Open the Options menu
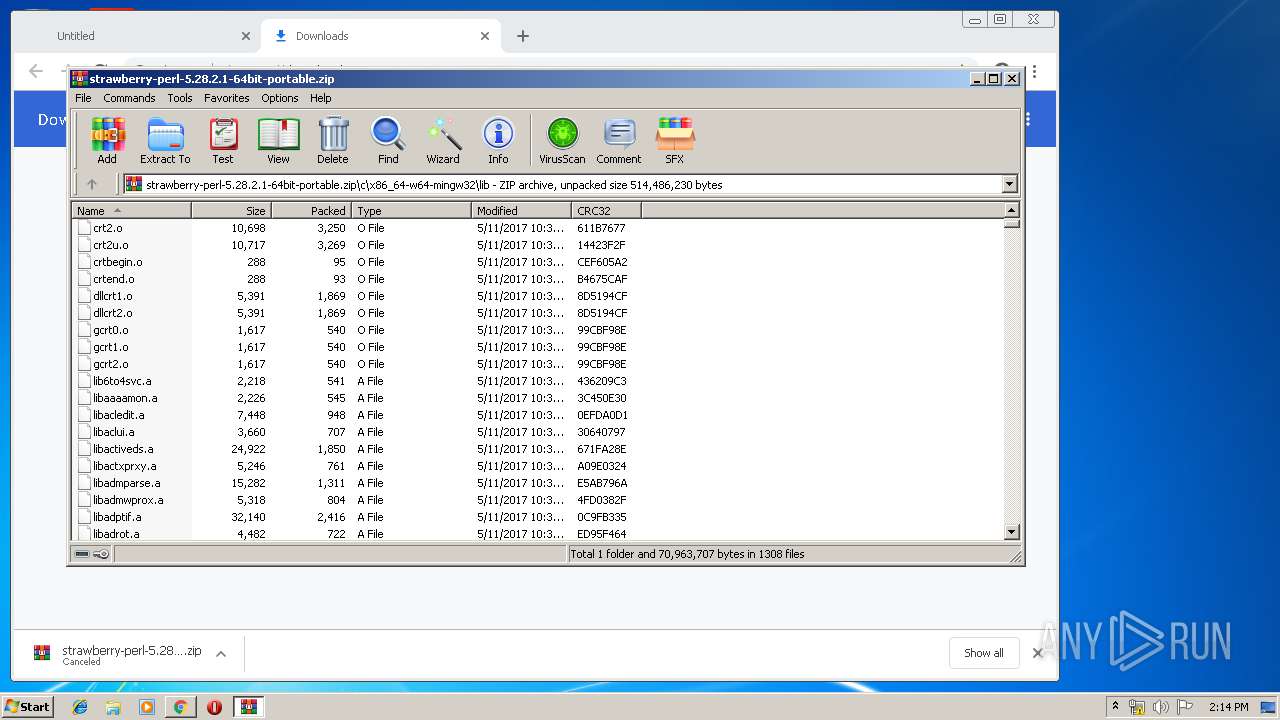Viewport: 1280px width, 720px height. pyautogui.click(x=280, y=98)
